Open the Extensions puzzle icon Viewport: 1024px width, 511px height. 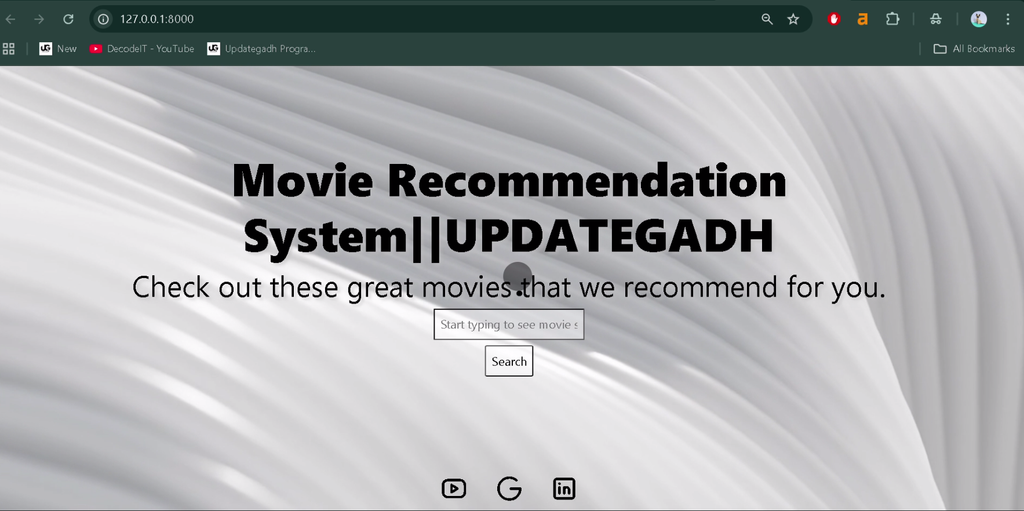click(x=893, y=19)
